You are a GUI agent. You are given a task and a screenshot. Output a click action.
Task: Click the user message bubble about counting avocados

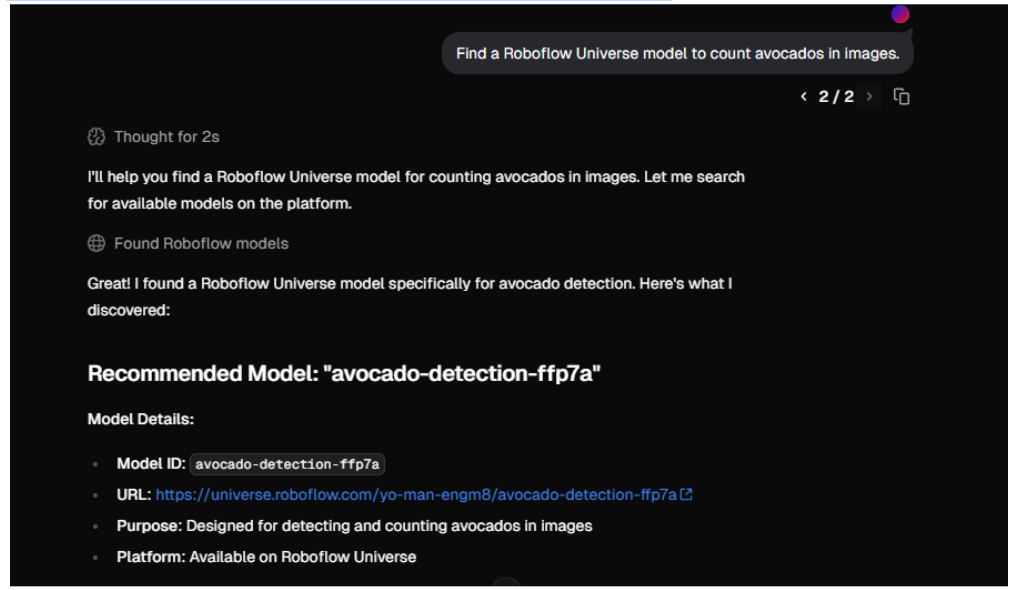click(x=677, y=54)
